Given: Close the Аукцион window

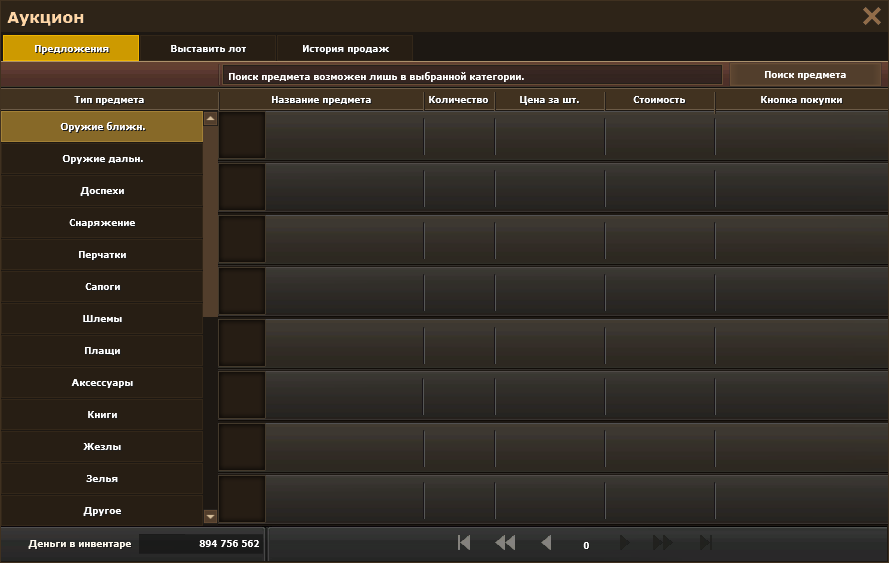Looking at the screenshot, I should [x=871, y=16].
